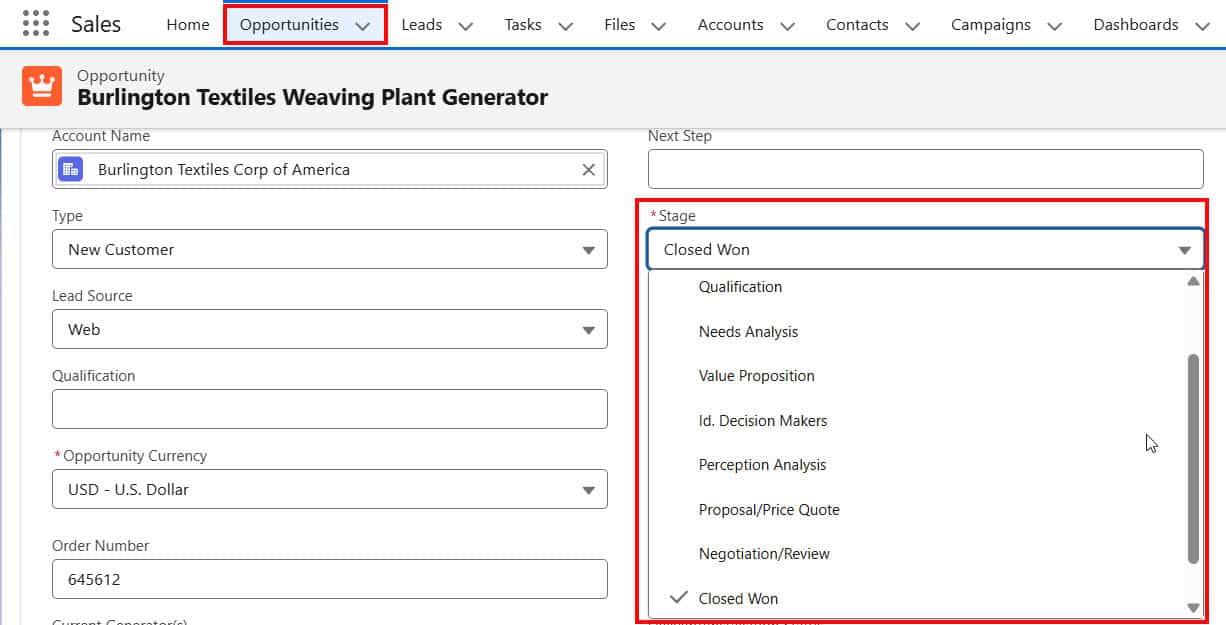Open the Type picklist dropdown arrow

[588, 249]
